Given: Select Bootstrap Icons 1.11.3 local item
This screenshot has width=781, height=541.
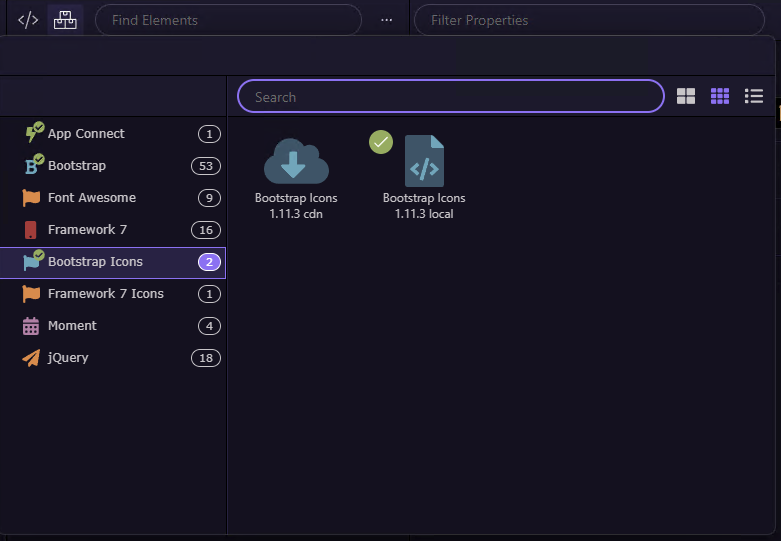Looking at the screenshot, I should pos(424,178).
